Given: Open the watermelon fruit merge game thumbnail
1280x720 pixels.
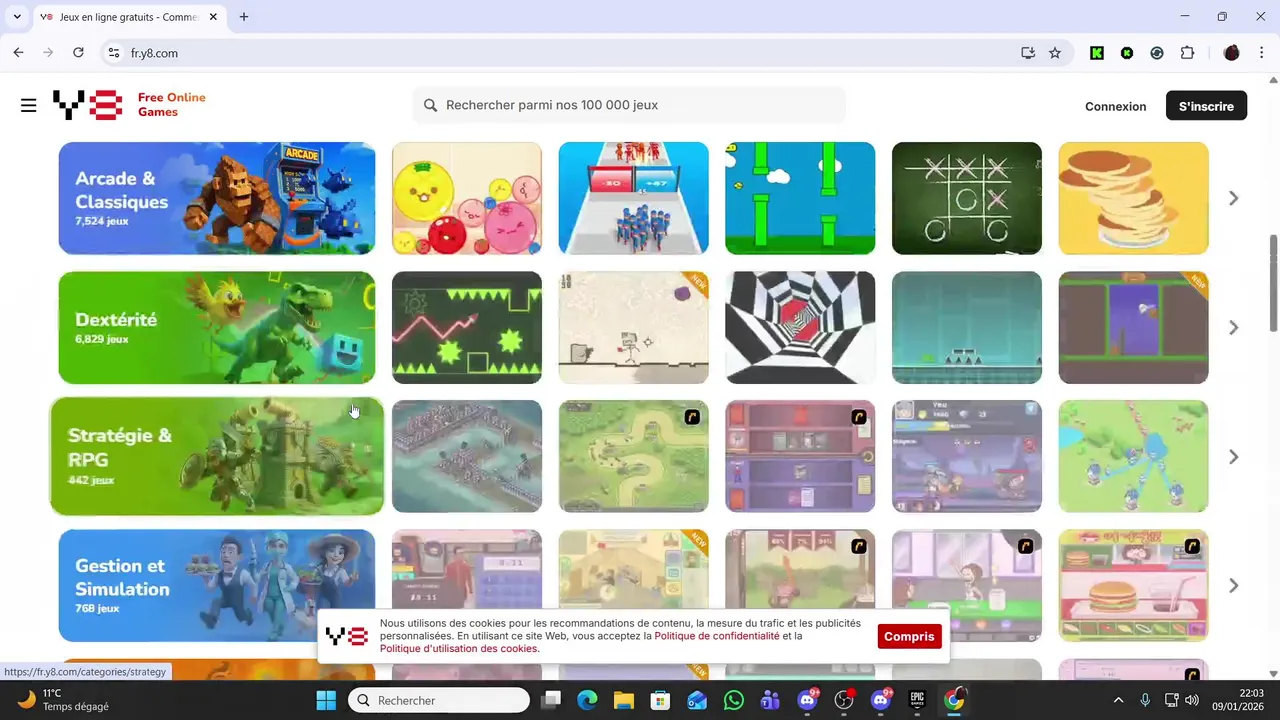Looking at the screenshot, I should [467, 198].
